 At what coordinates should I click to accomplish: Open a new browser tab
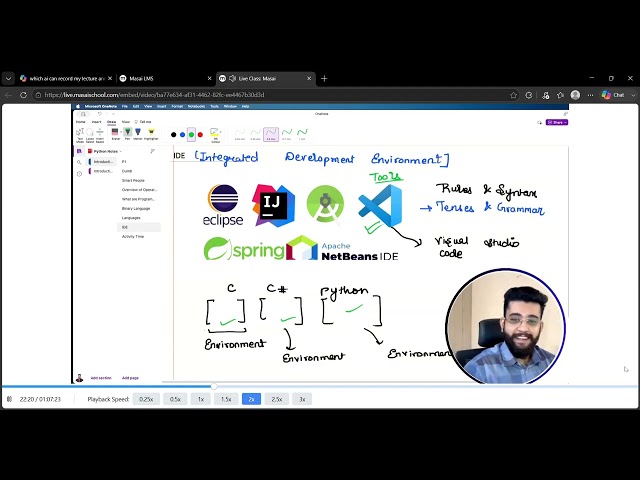(x=324, y=78)
